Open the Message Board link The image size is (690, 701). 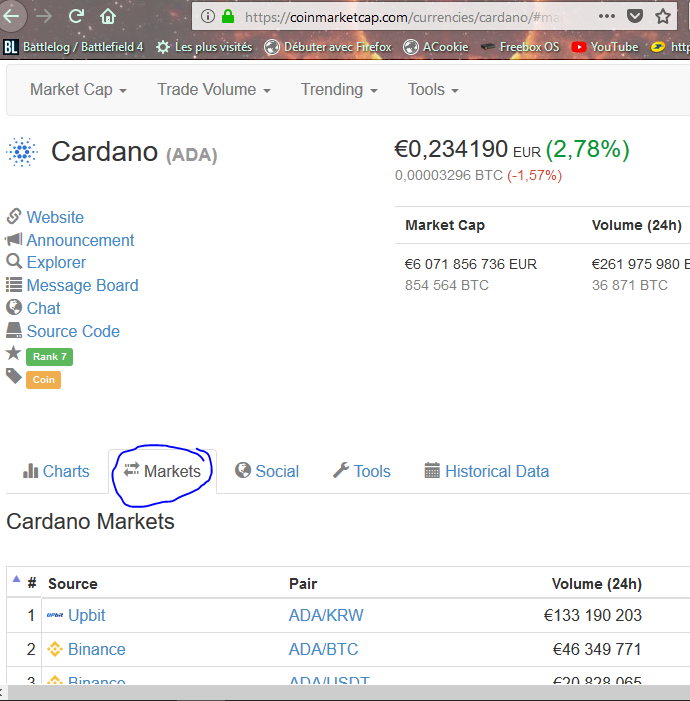click(82, 285)
